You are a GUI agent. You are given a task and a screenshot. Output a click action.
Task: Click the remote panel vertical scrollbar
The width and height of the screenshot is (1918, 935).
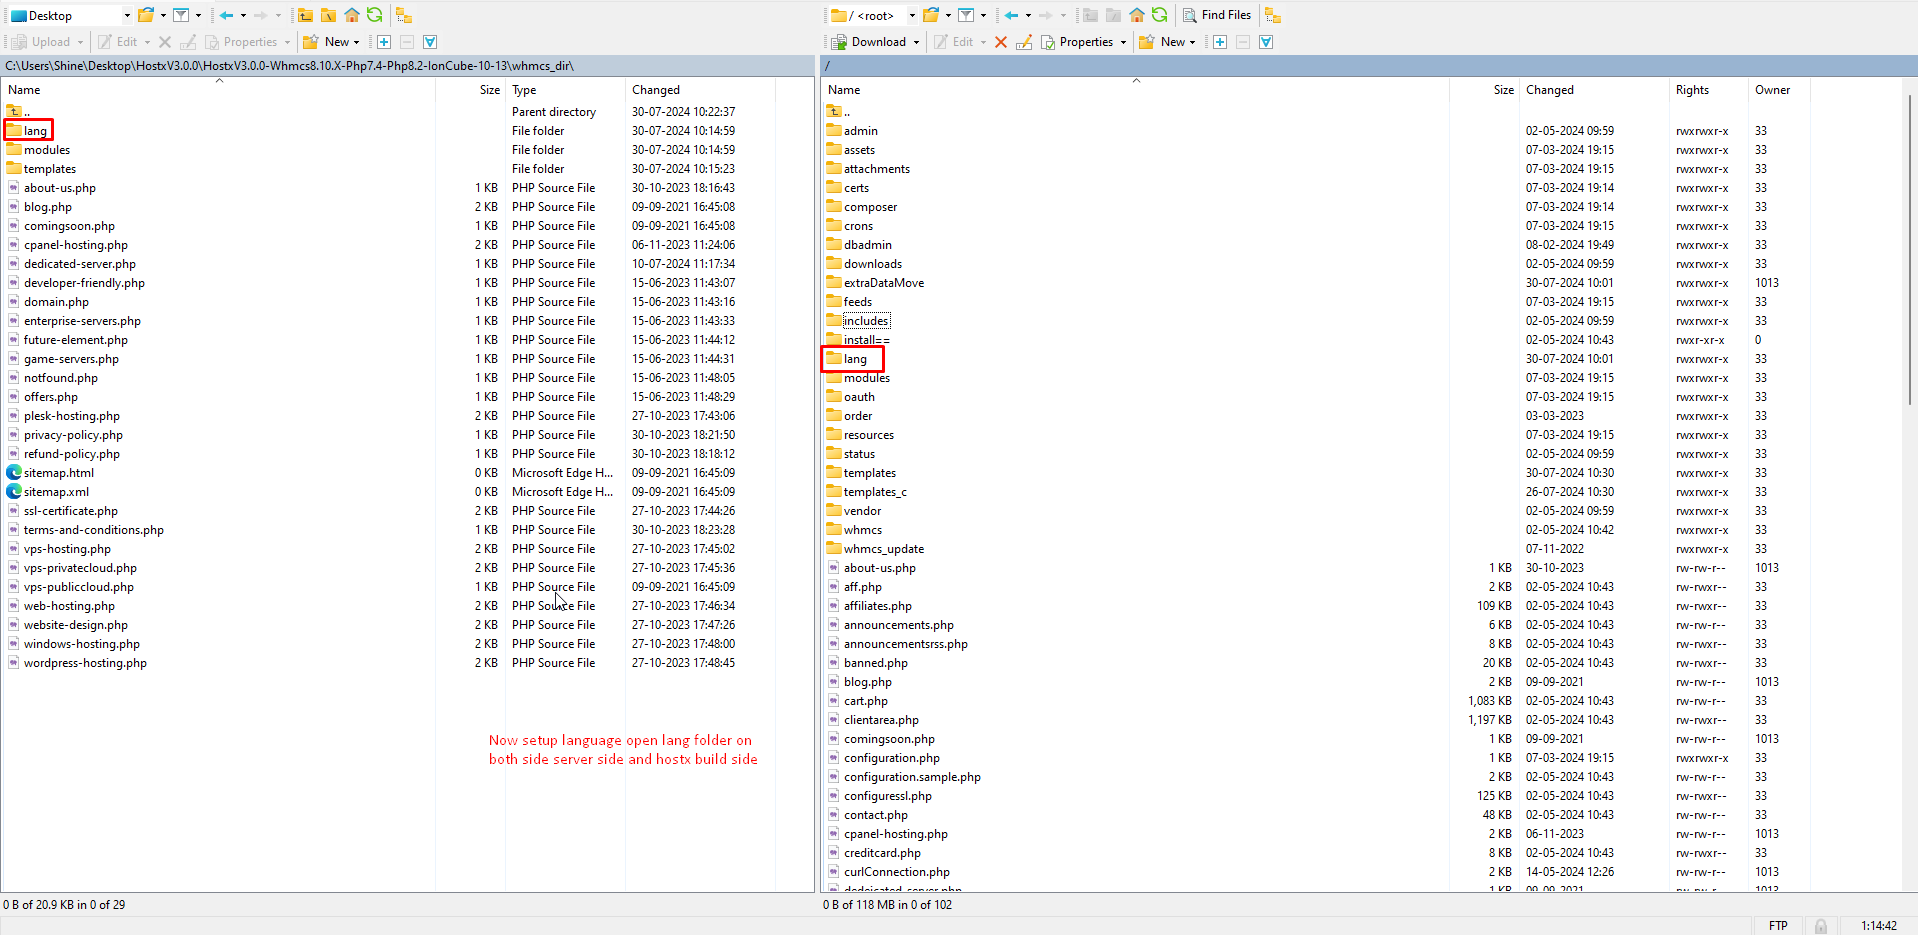coord(1910,250)
